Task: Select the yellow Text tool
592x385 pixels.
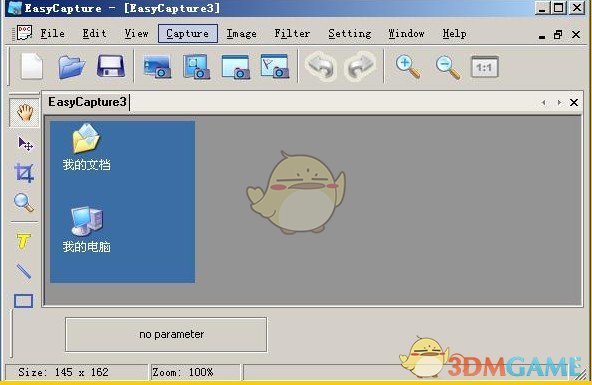Action: pyautogui.click(x=23, y=241)
